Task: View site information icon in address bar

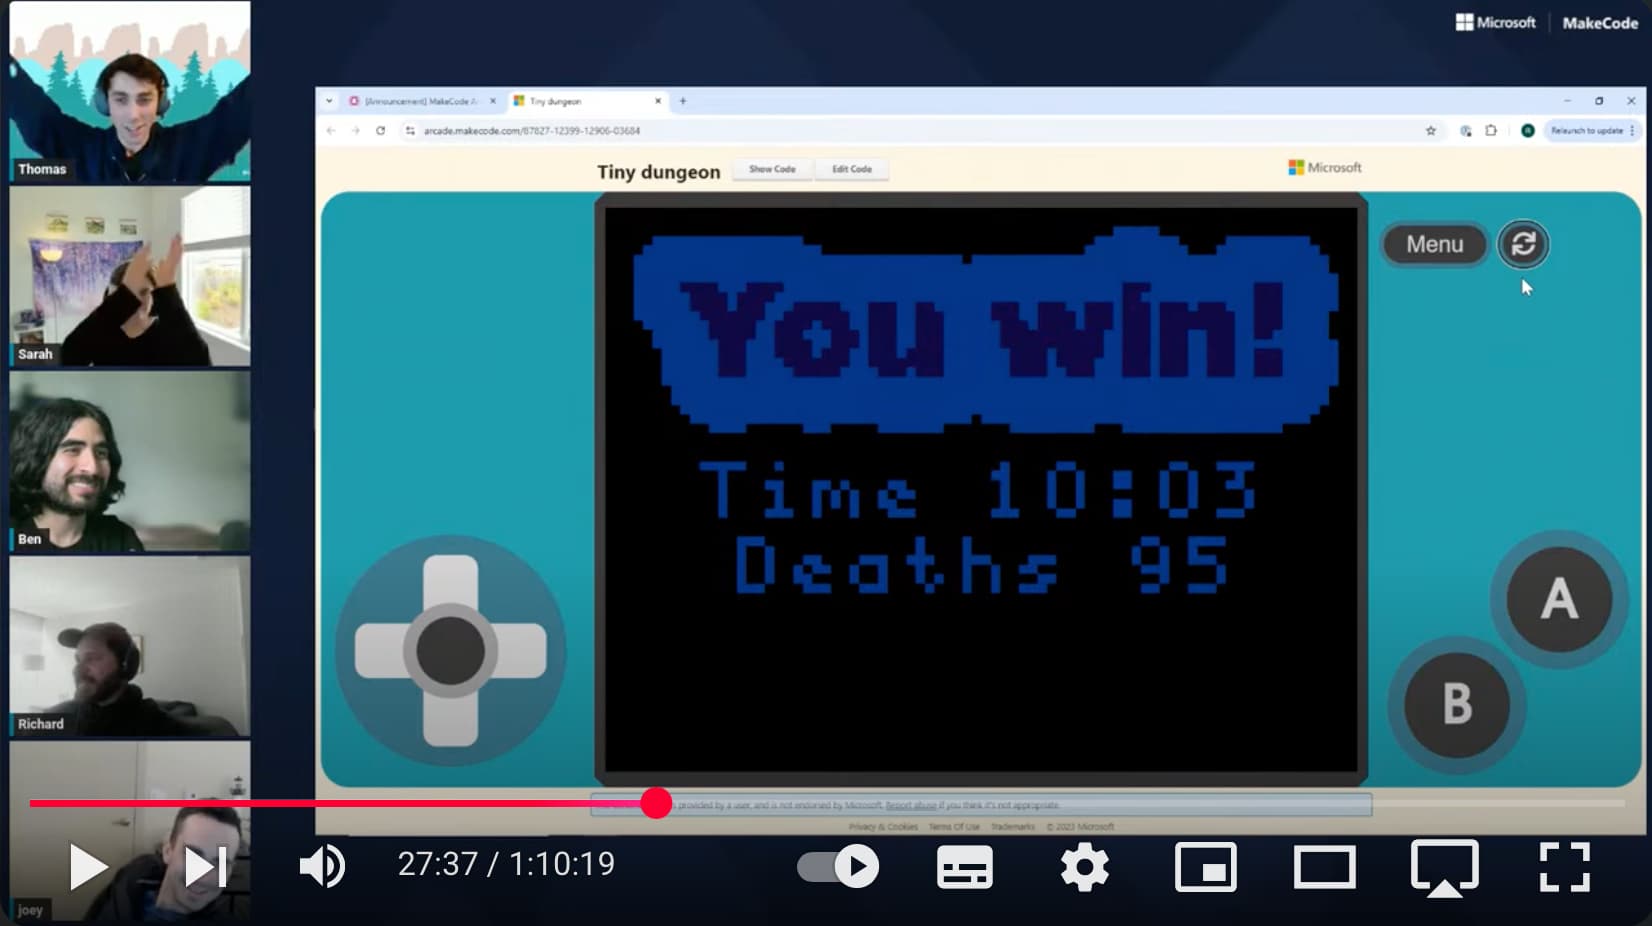Action: click(x=410, y=130)
